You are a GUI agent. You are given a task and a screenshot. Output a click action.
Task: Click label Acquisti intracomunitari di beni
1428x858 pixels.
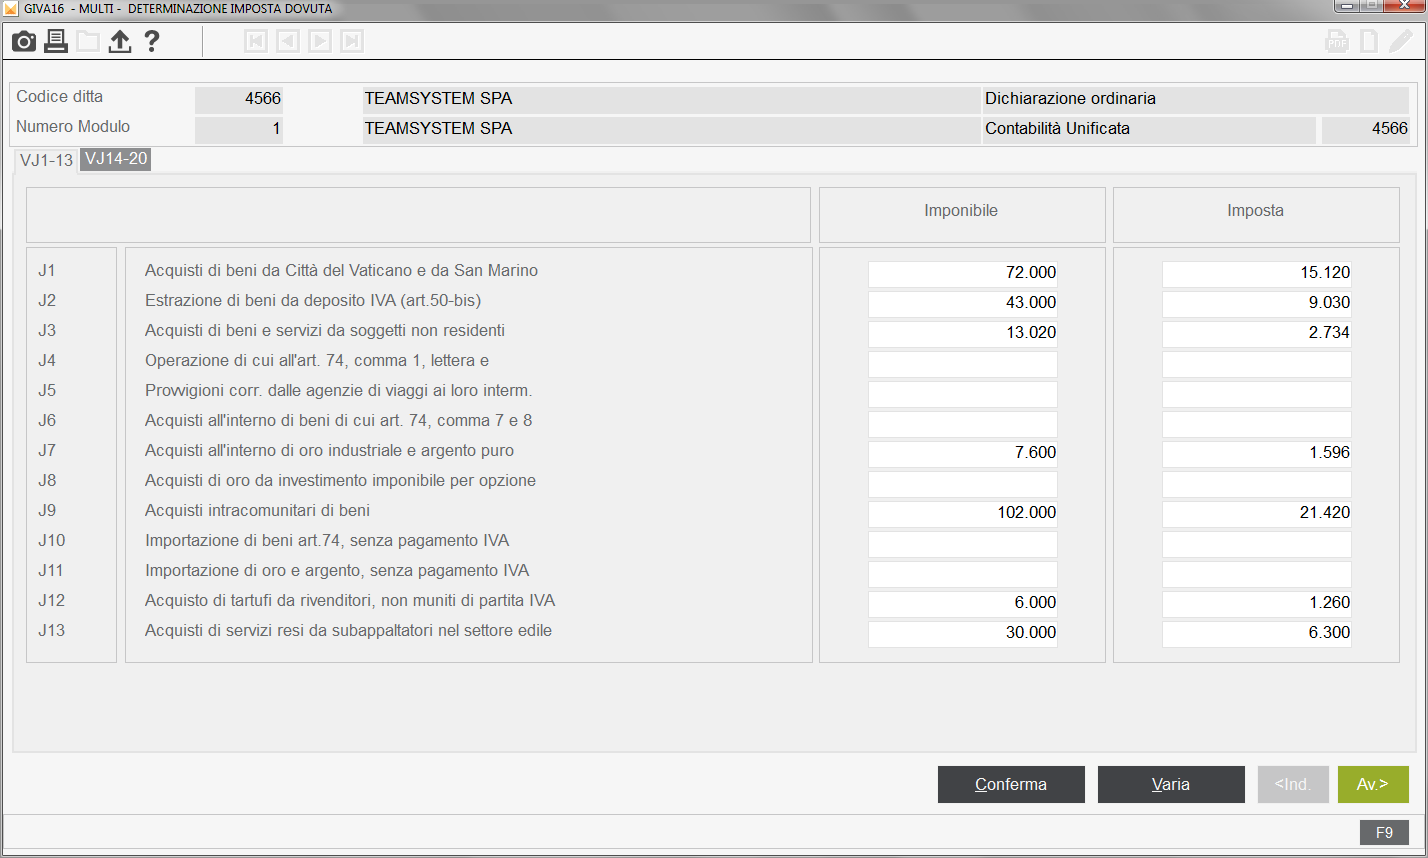coord(258,510)
